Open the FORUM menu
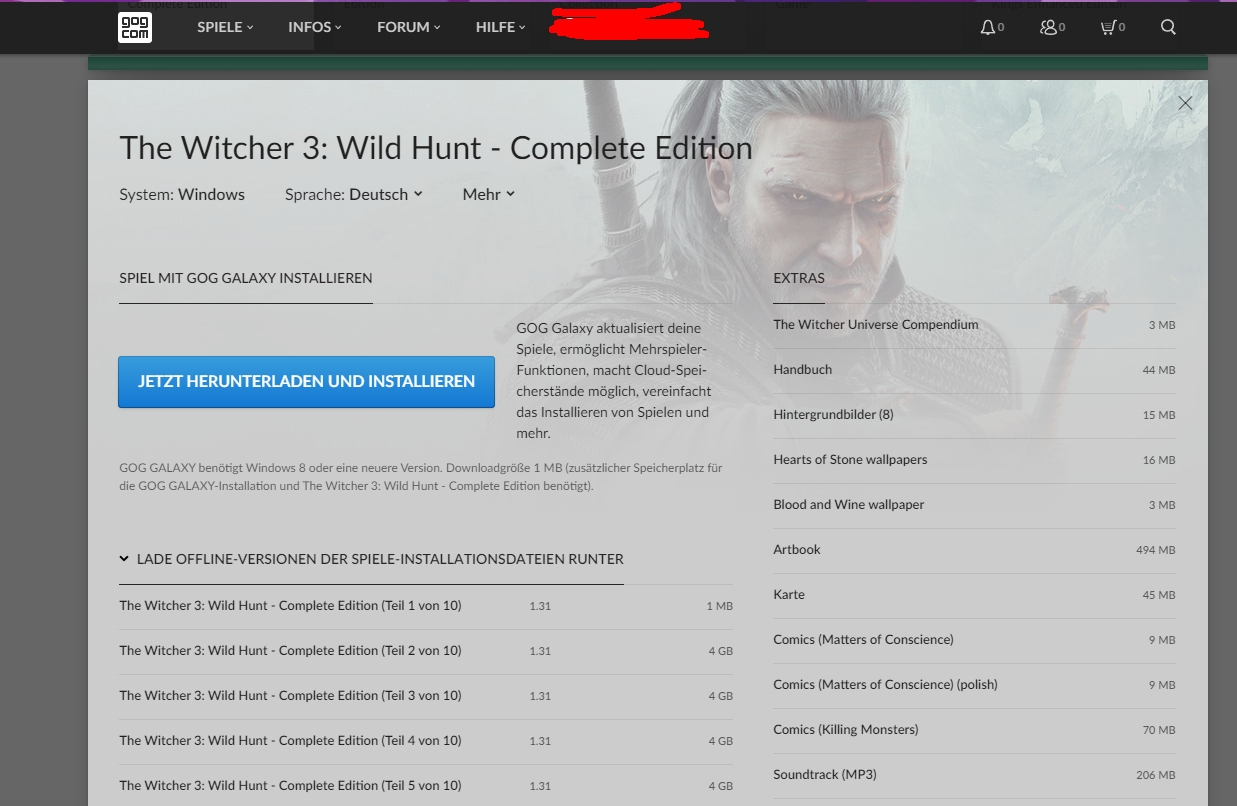1237x806 pixels. (x=409, y=27)
